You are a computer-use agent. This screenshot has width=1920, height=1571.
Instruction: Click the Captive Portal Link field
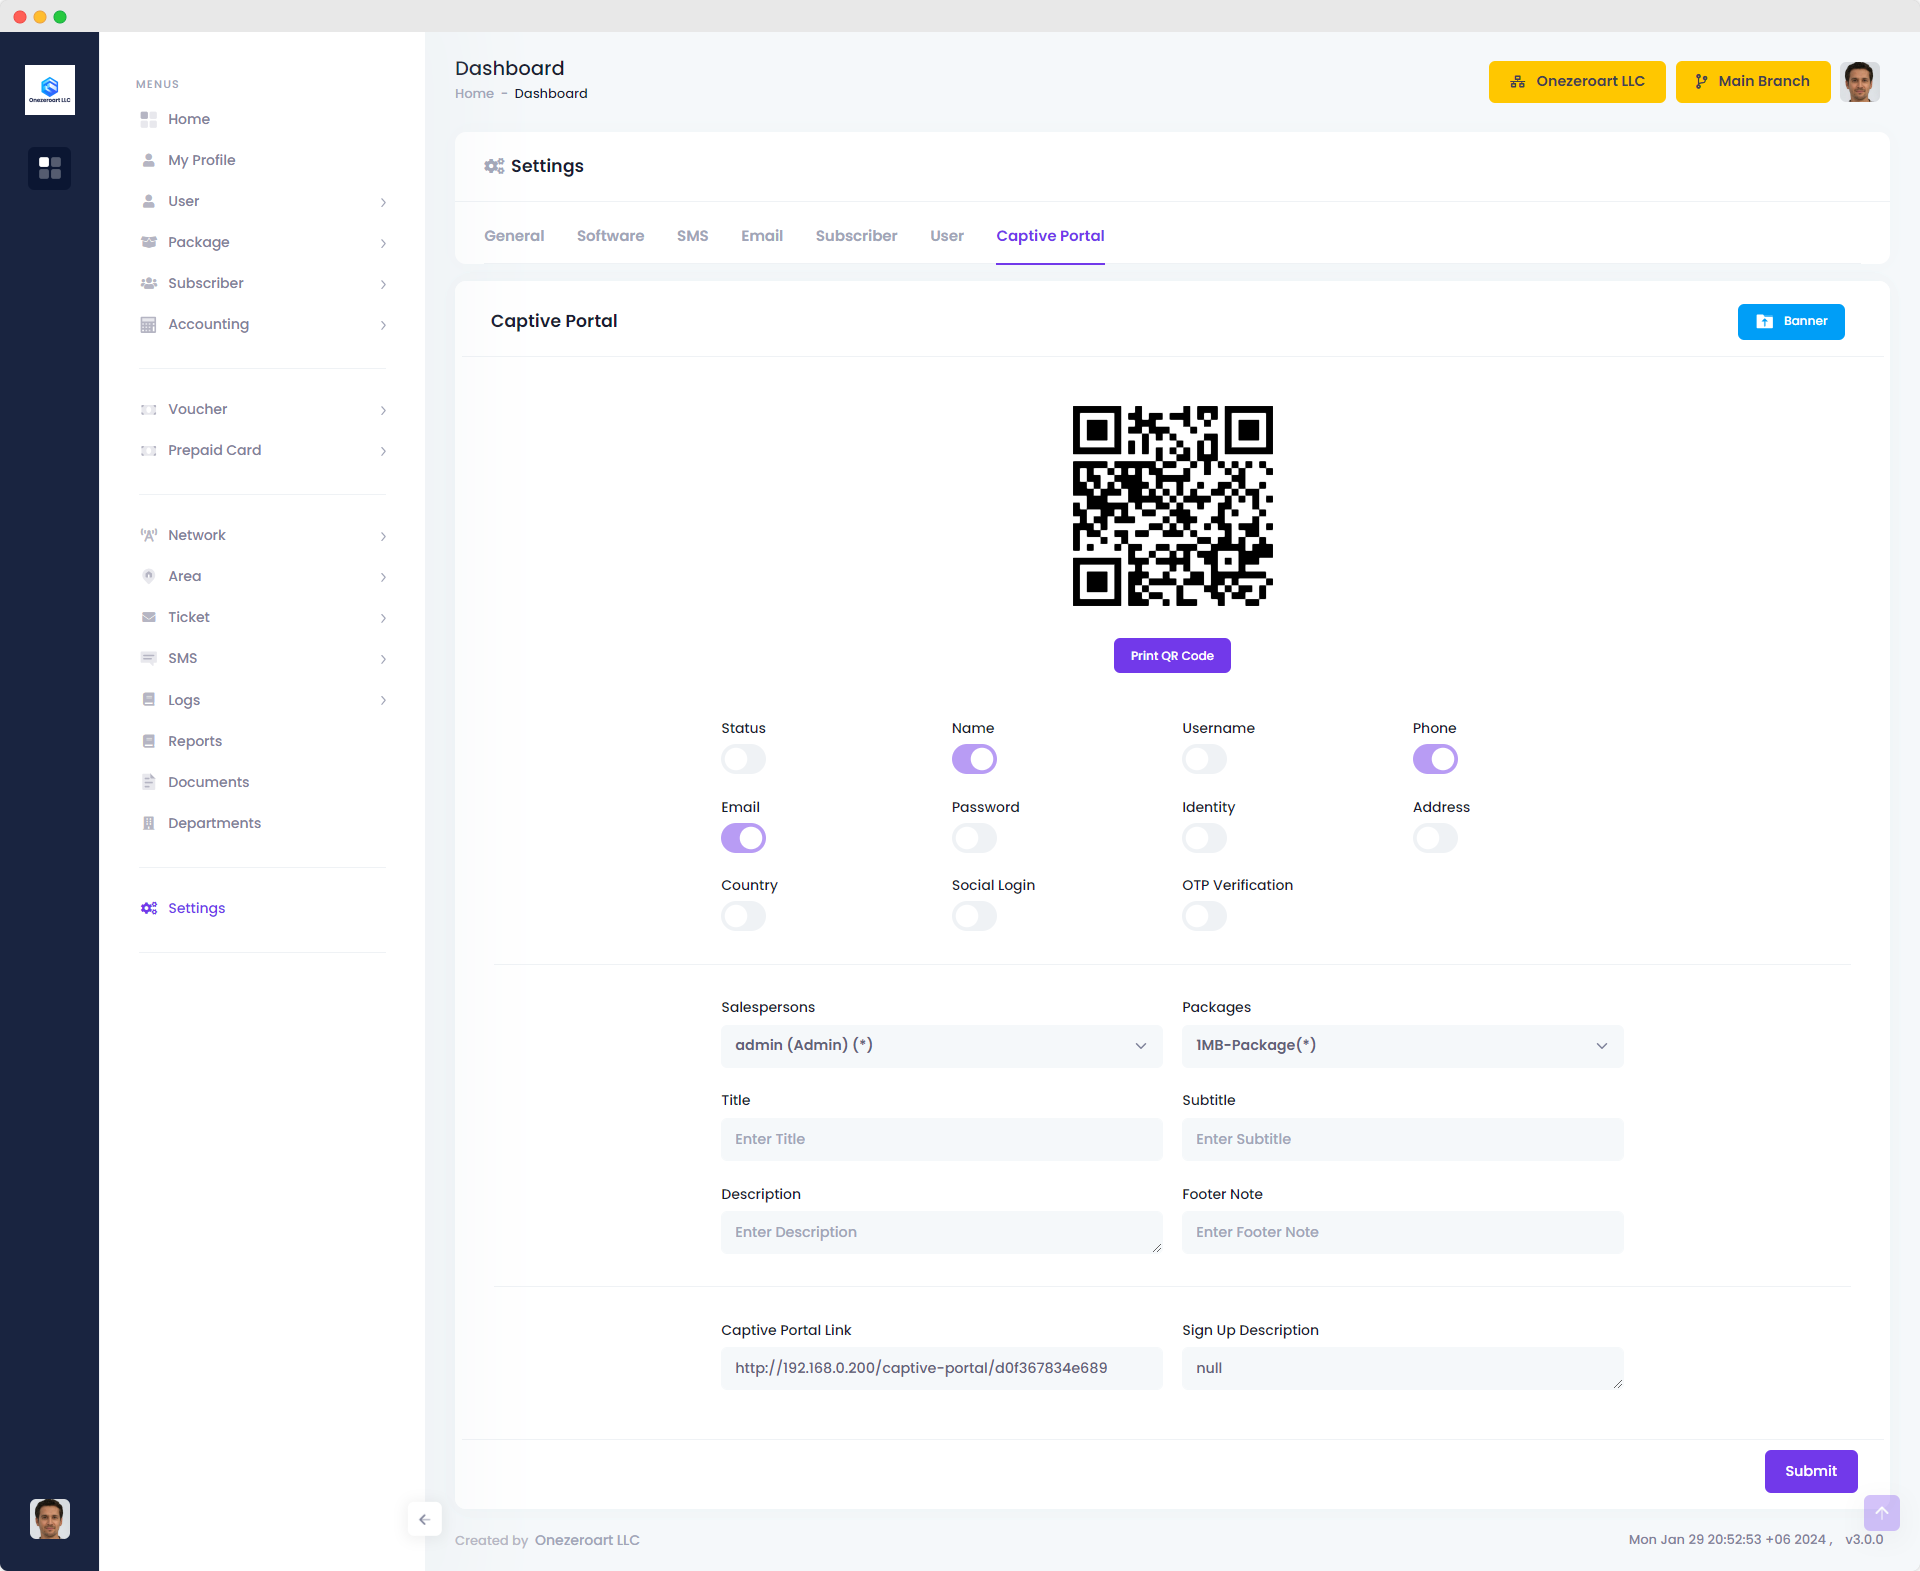[941, 1368]
